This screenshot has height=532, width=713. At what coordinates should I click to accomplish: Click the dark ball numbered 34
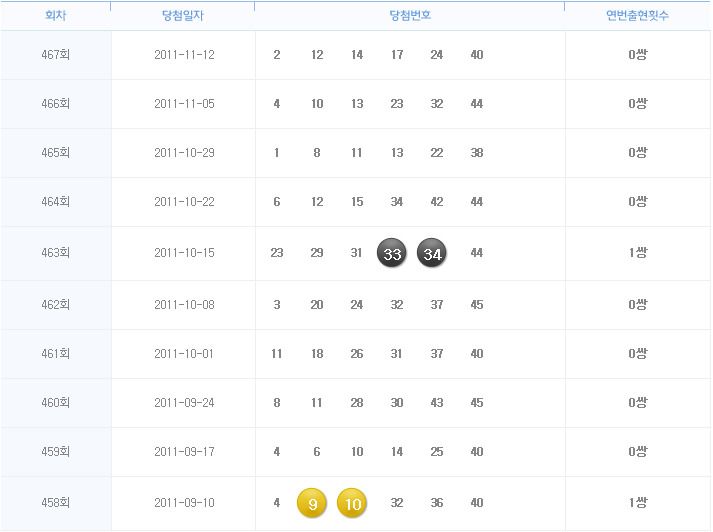(432, 252)
